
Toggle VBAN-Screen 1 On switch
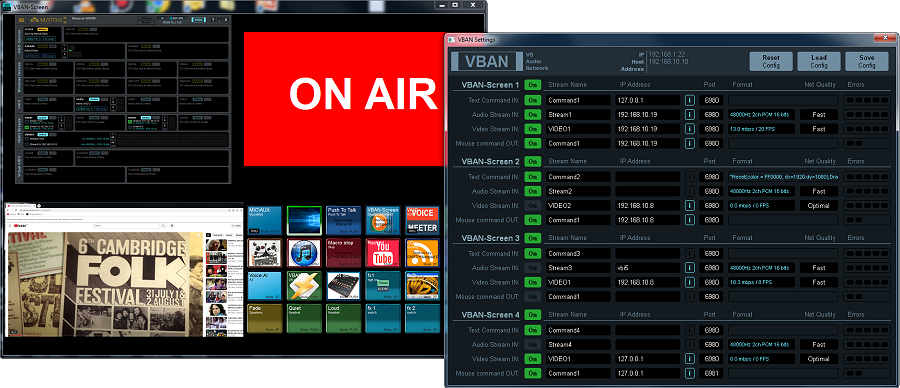[x=533, y=85]
